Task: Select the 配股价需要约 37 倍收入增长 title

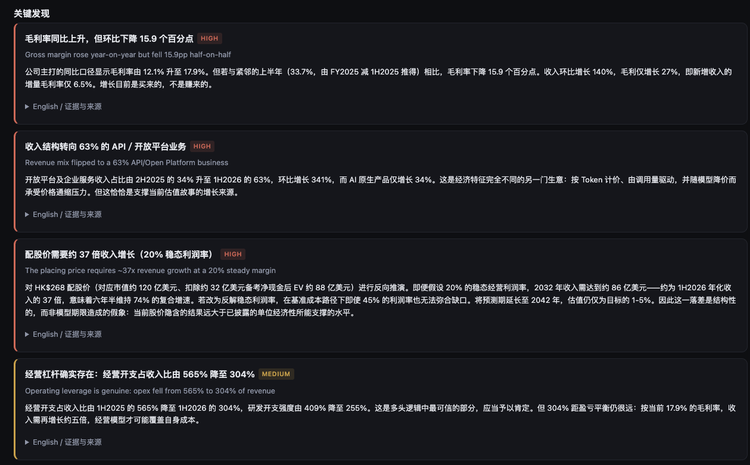Action: coord(119,254)
